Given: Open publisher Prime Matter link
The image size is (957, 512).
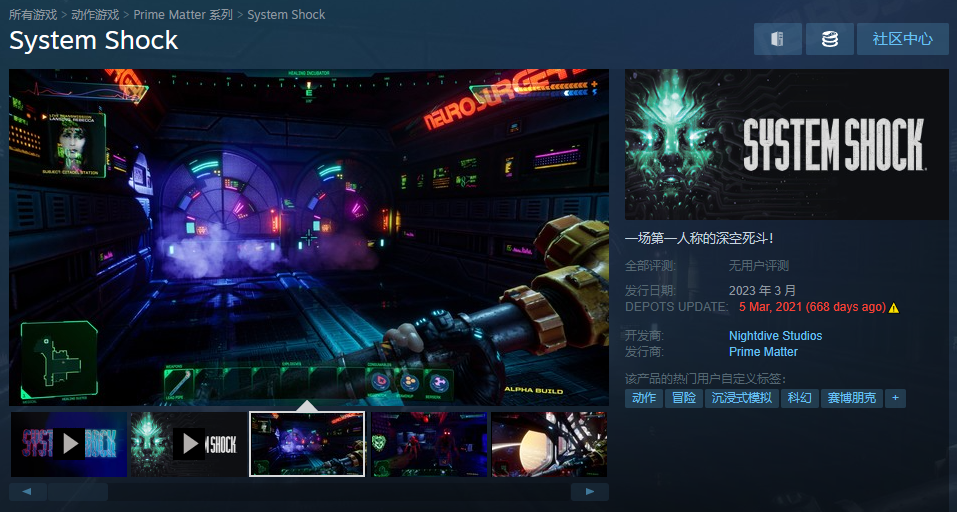Looking at the screenshot, I should tap(763, 352).
